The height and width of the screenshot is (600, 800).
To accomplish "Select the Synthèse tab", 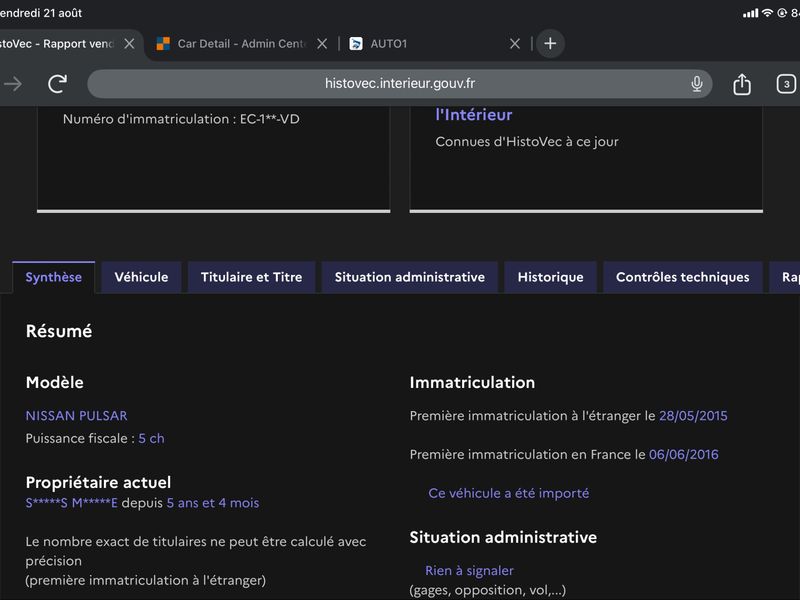I will [x=54, y=277].
